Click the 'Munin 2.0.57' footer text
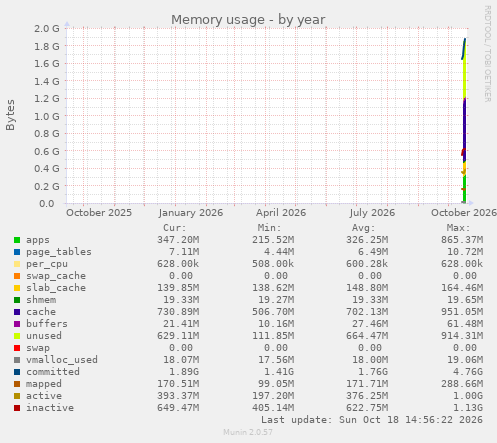Screen dimensions: 497x443 pos(248,432)
